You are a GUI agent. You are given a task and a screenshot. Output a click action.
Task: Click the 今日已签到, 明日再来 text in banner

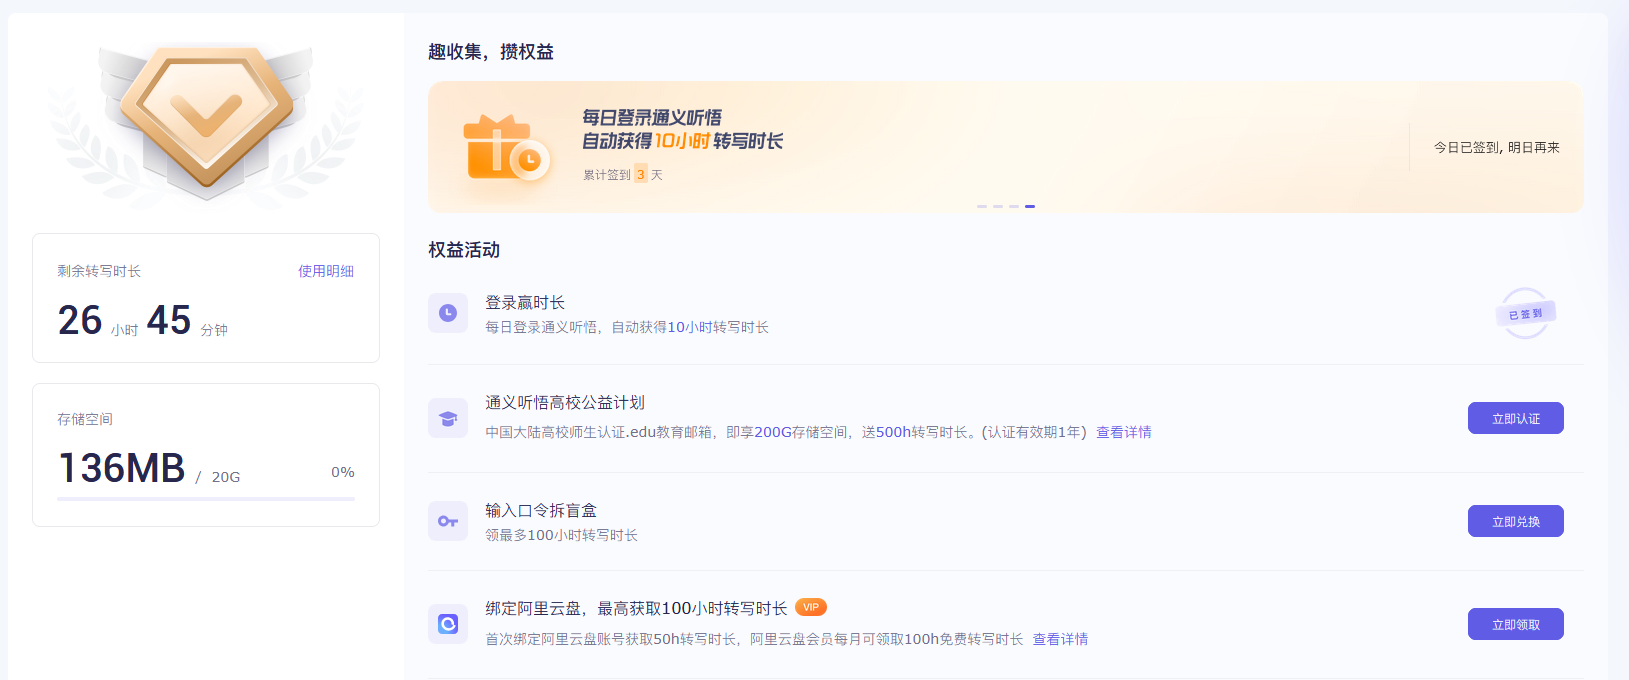pyautogui.click(x=1496, y=147)
